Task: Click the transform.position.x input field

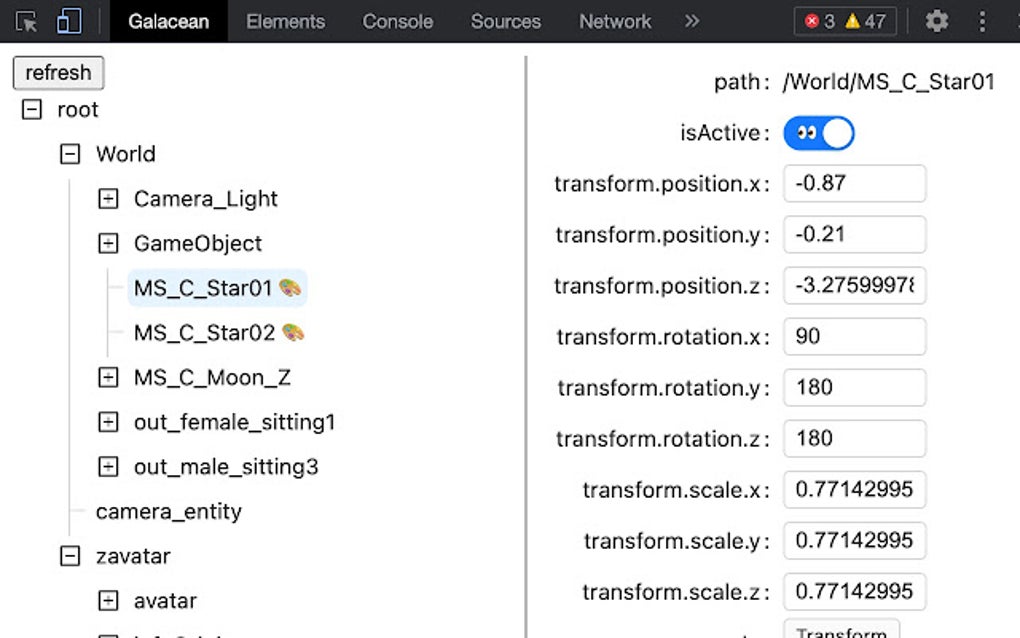Action: [854, 184]
